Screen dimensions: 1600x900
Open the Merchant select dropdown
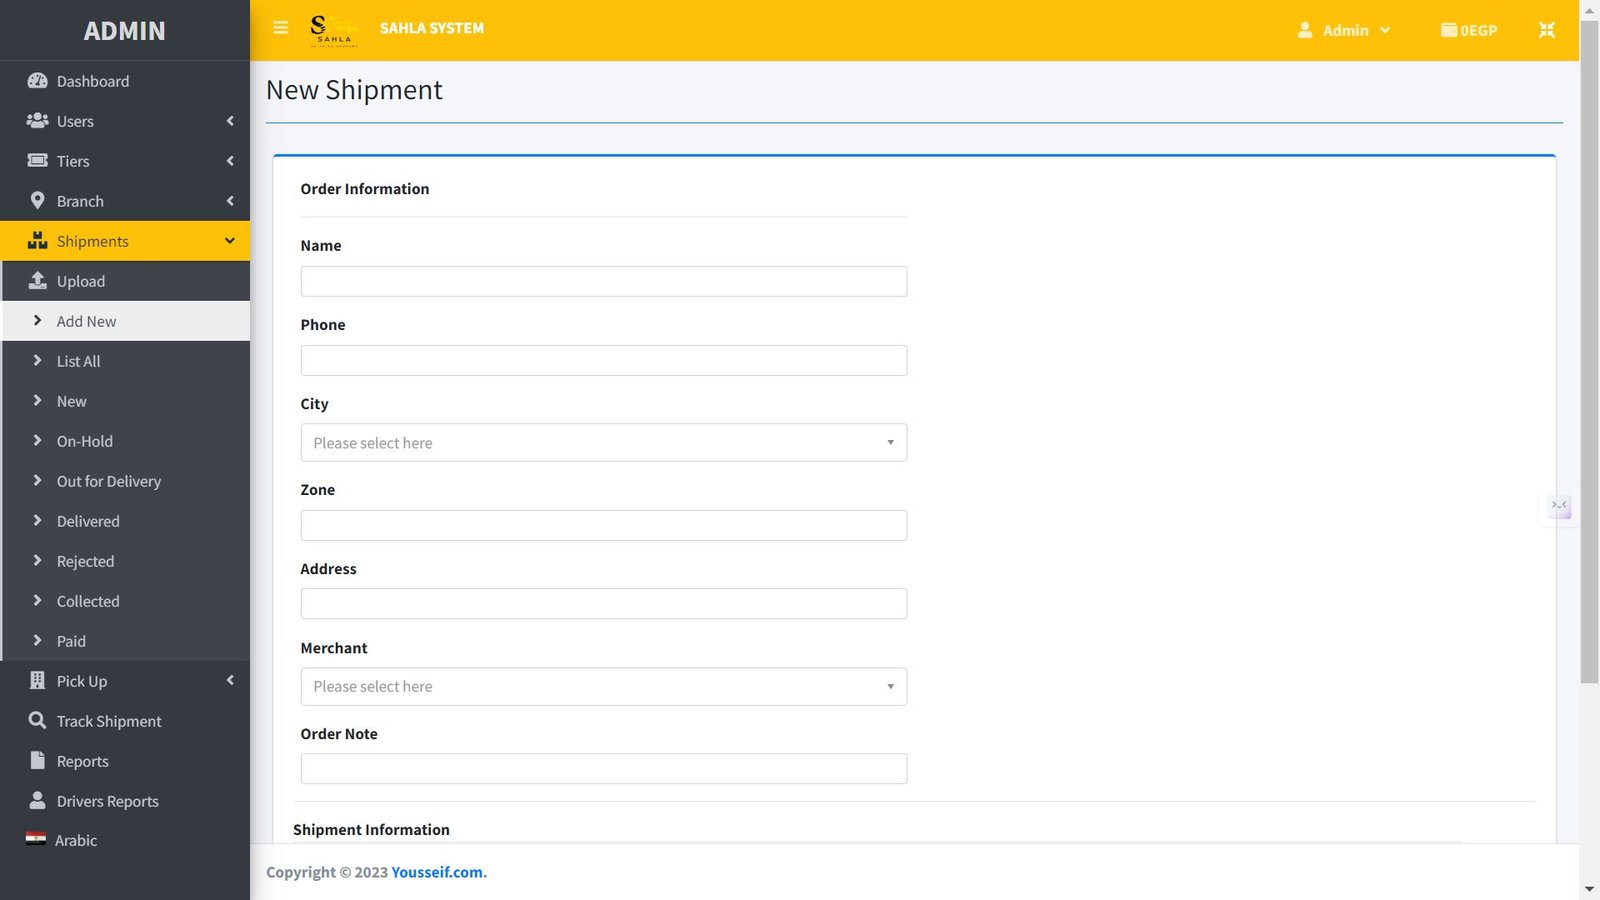(604, 686)
